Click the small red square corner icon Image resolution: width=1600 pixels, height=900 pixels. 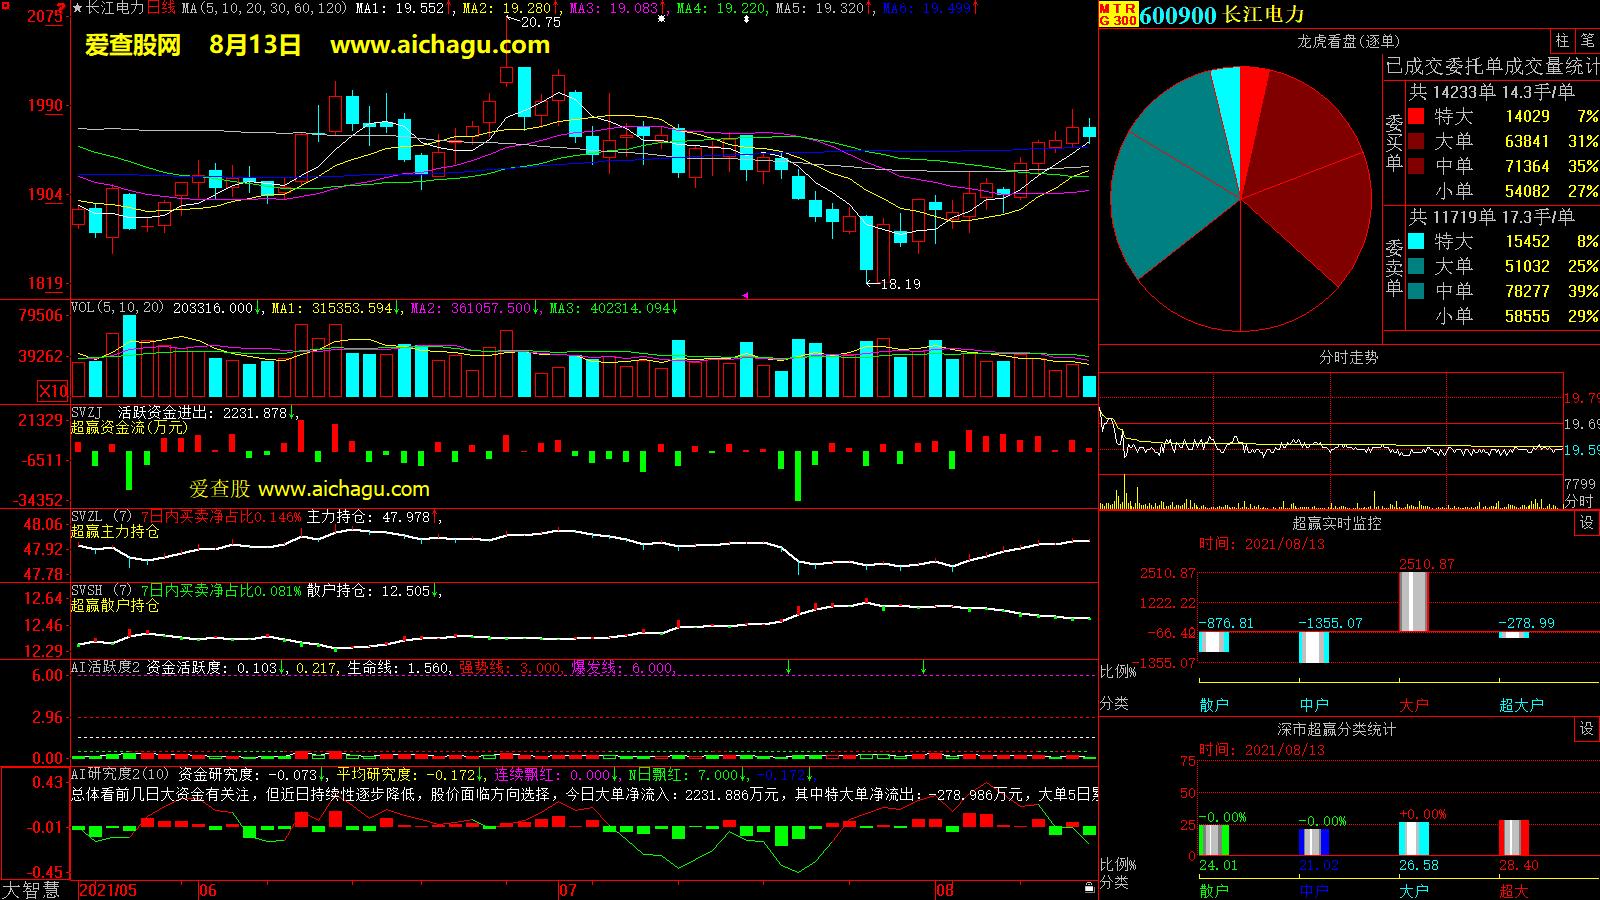pyautogui.click(x=5, y=6)
